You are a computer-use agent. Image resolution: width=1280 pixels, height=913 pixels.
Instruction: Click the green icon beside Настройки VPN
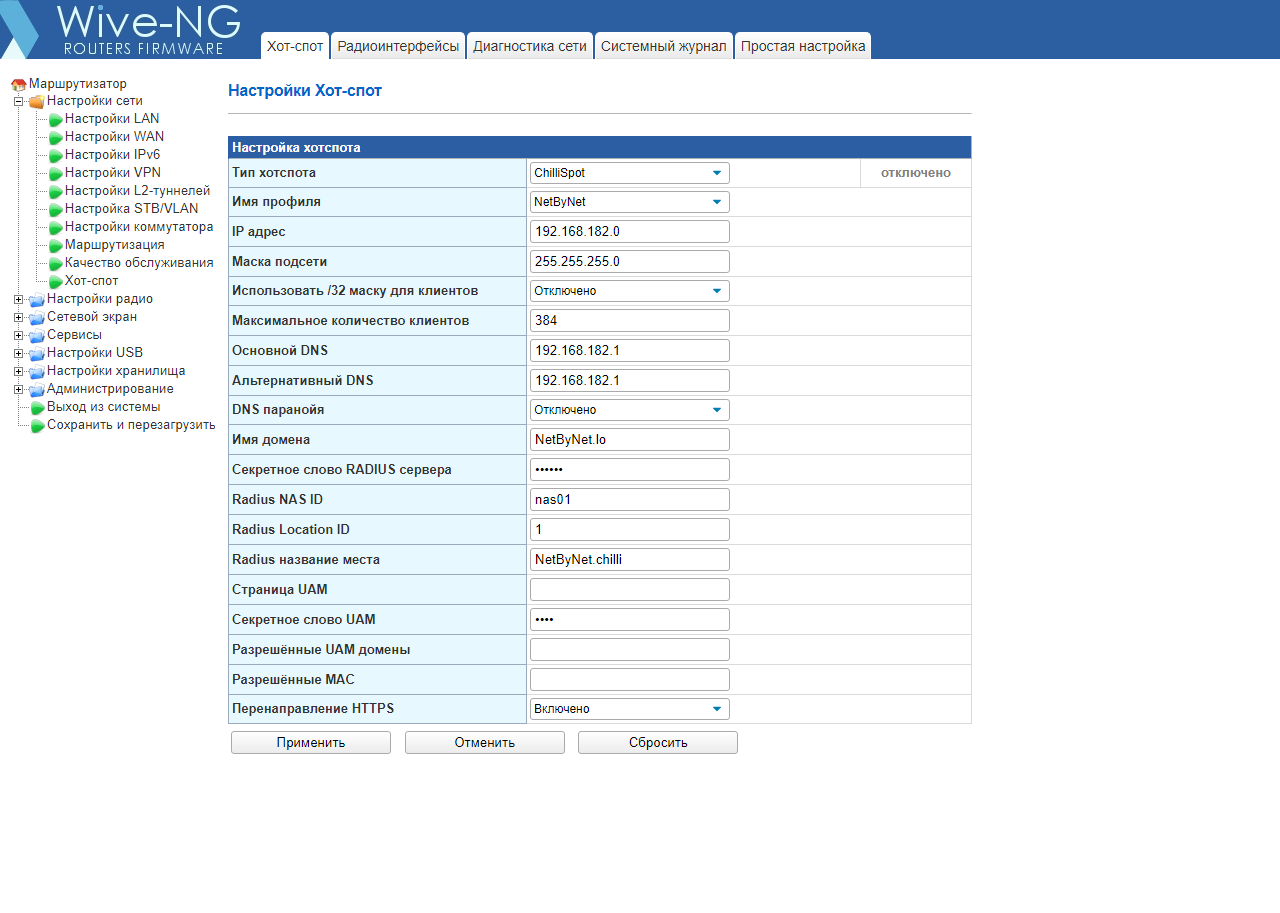56,174
